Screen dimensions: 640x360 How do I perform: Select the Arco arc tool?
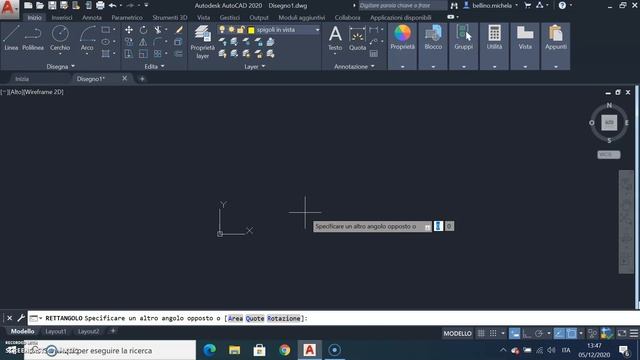click(87, 38)
